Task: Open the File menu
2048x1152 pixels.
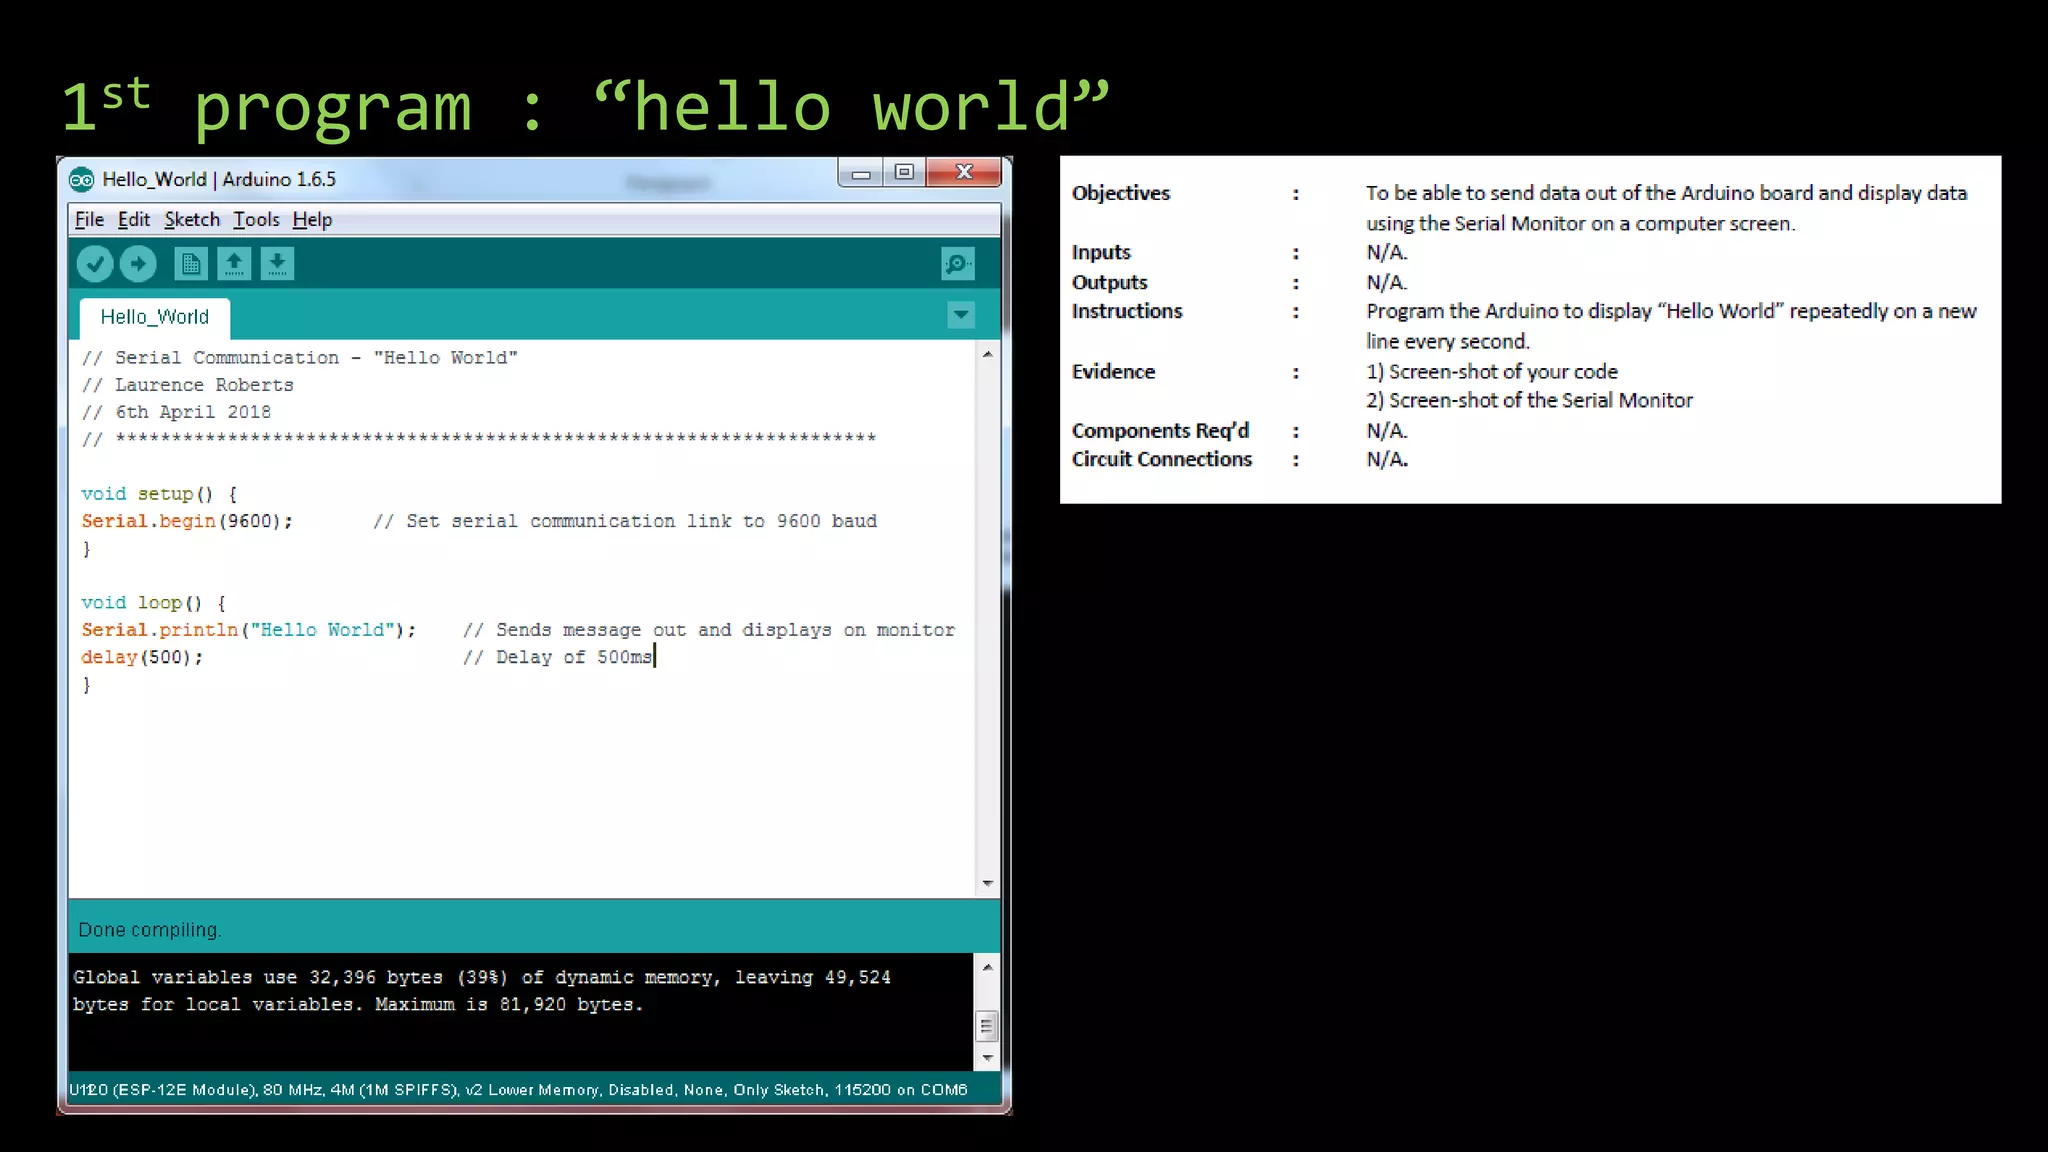Action: point(89,220)
